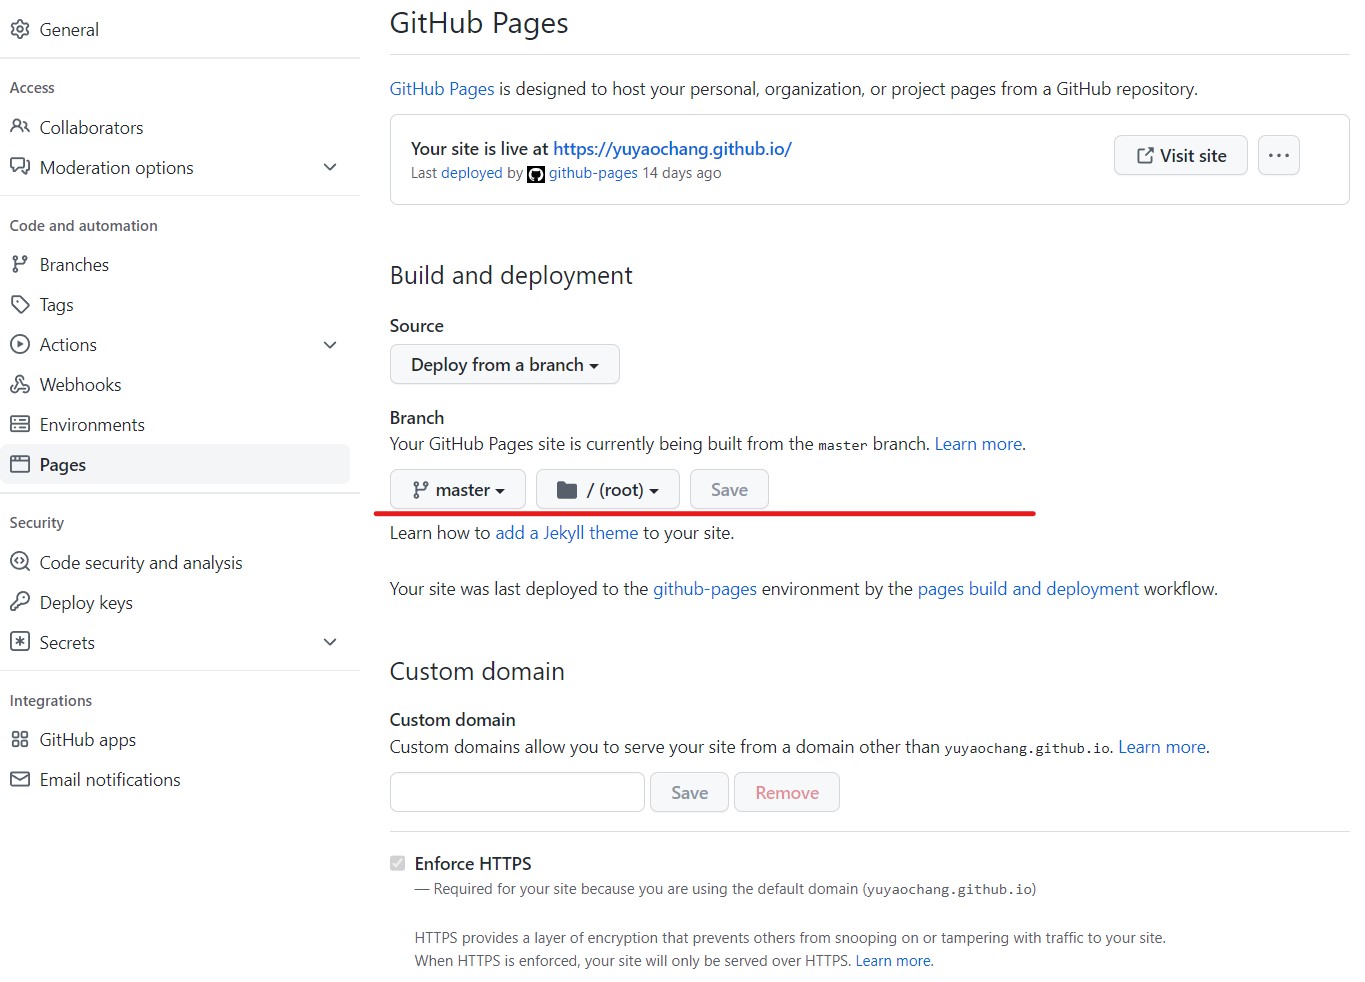The width and height of the screenshot is (1365, 982).
Task: Click the Build and deployment heading text
Action: pos(511,275)
